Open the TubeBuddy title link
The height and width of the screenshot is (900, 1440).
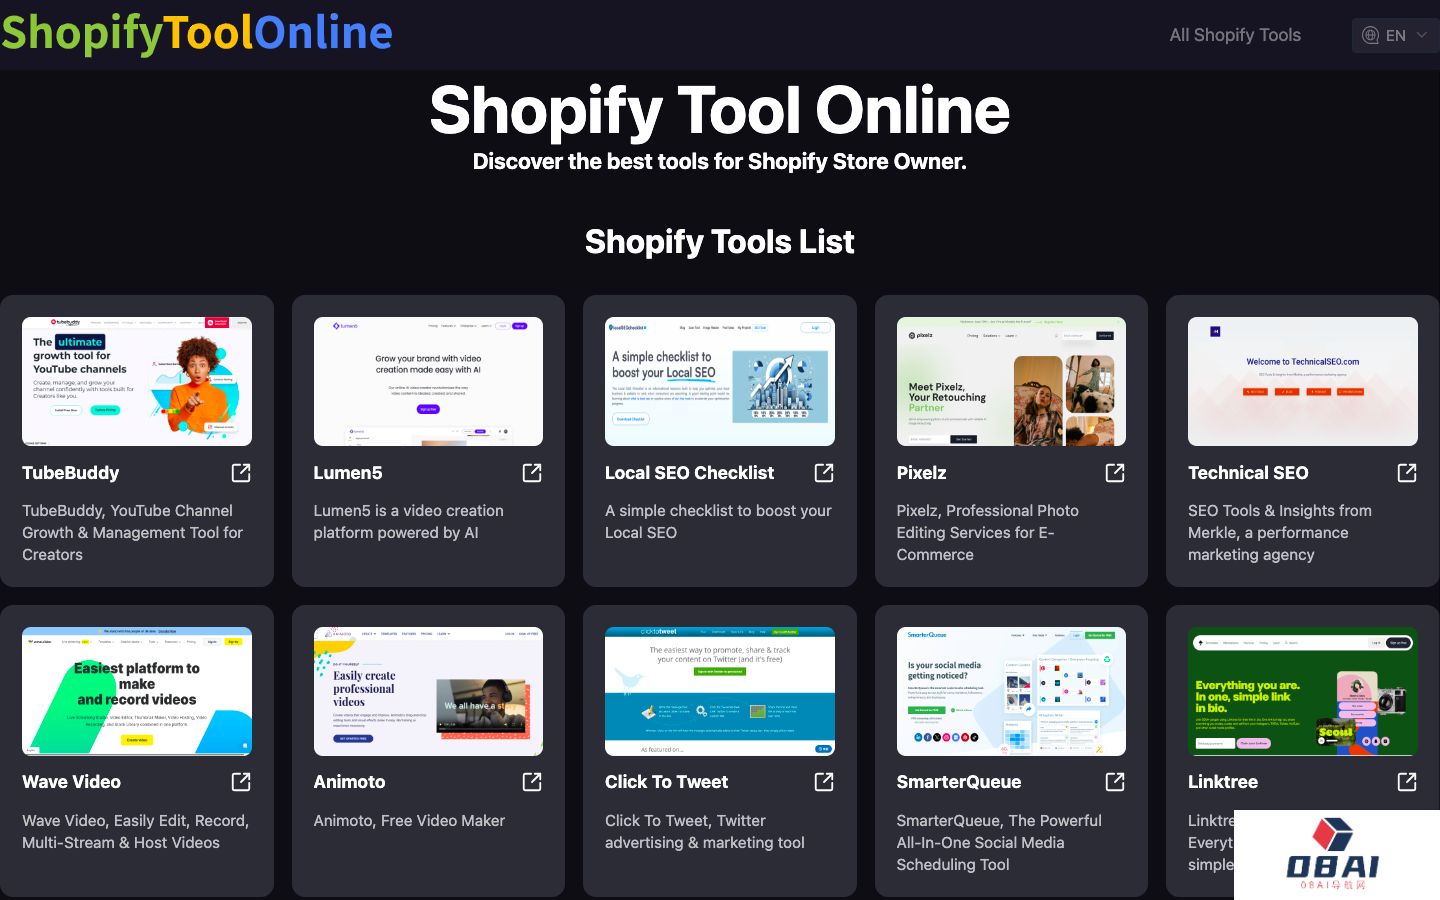[x=71, y=473]
